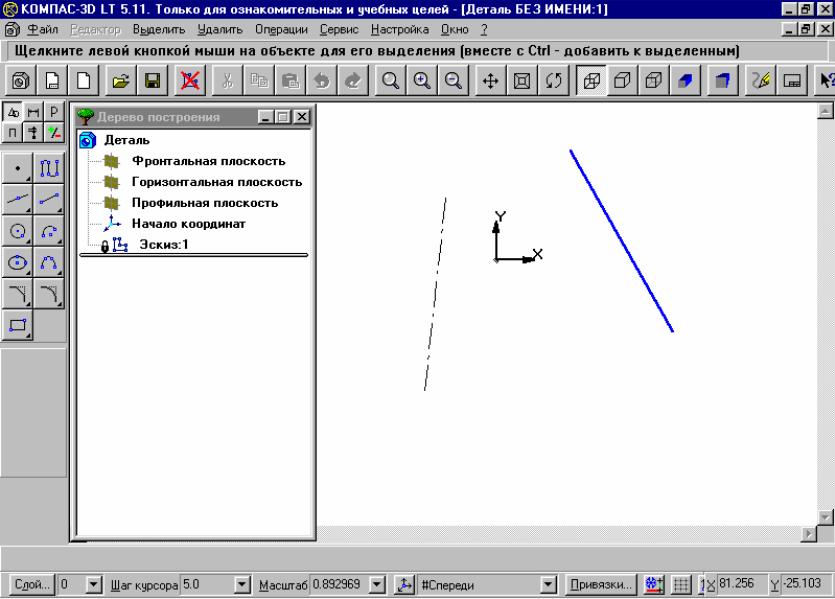Click the sketch pencil icon
The height and width of the screenshot is (599, 835).
760,81
